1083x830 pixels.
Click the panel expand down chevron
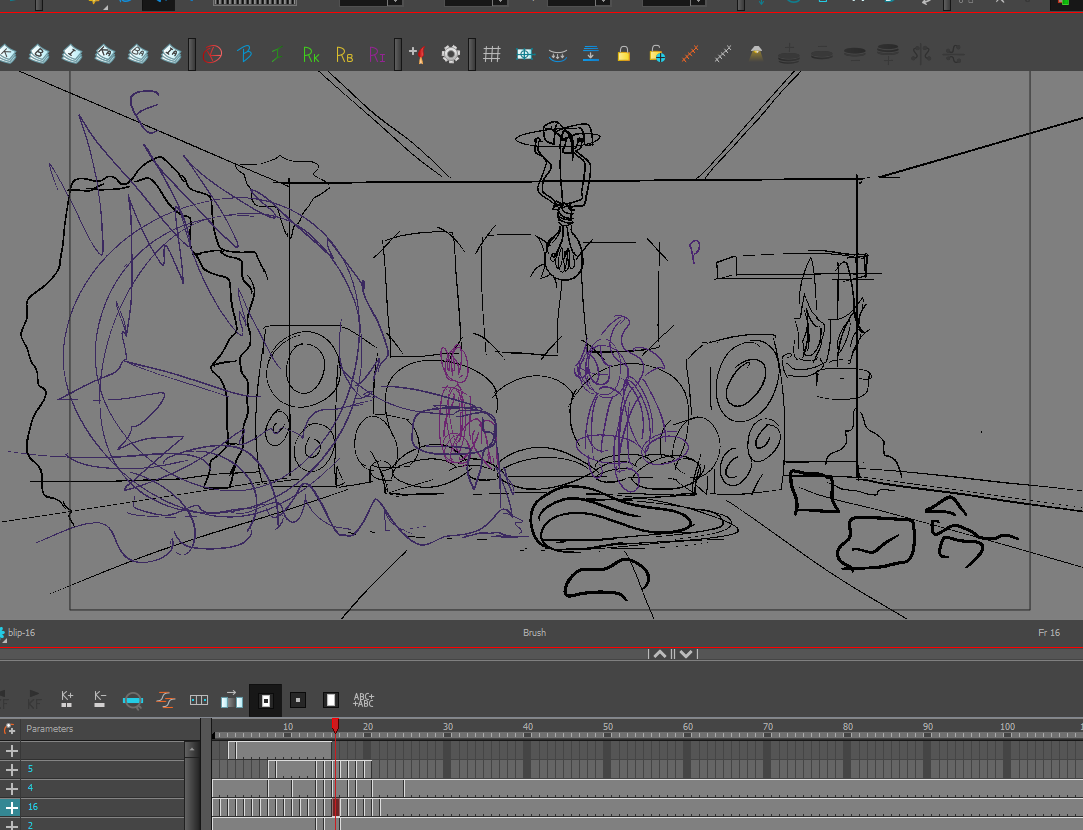[686, 654]
